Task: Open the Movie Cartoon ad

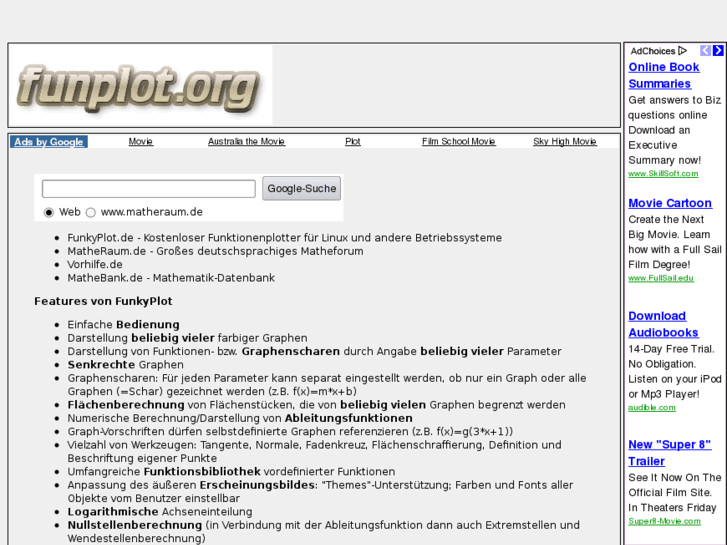Action: [670, 203]
